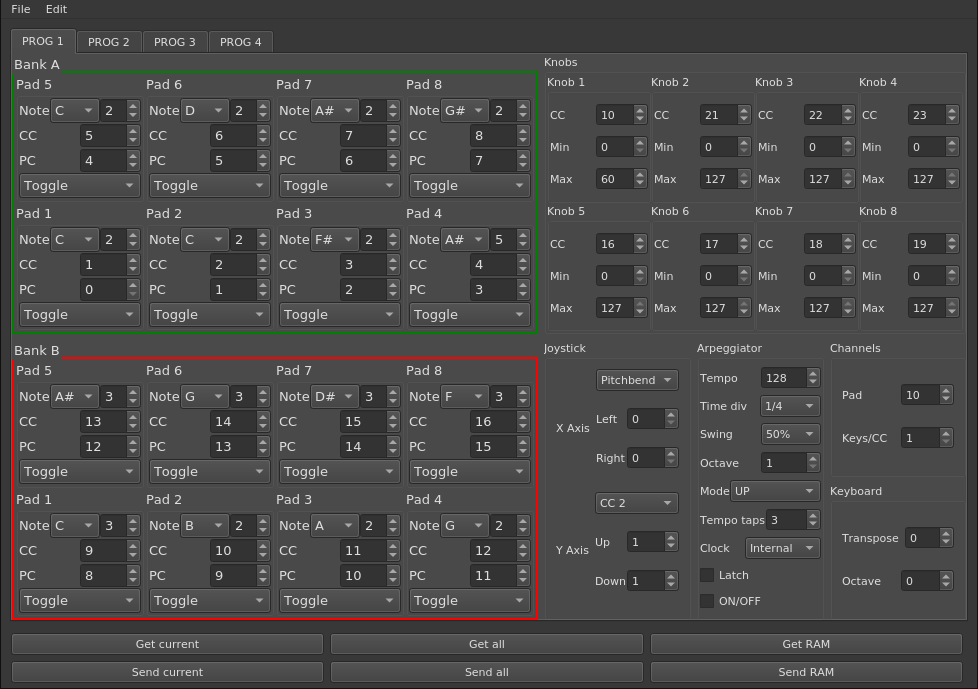This screenshot has height=689, width=978.
Task: Switch to the PROG 2 tab
Action: (x=109, y=42)
